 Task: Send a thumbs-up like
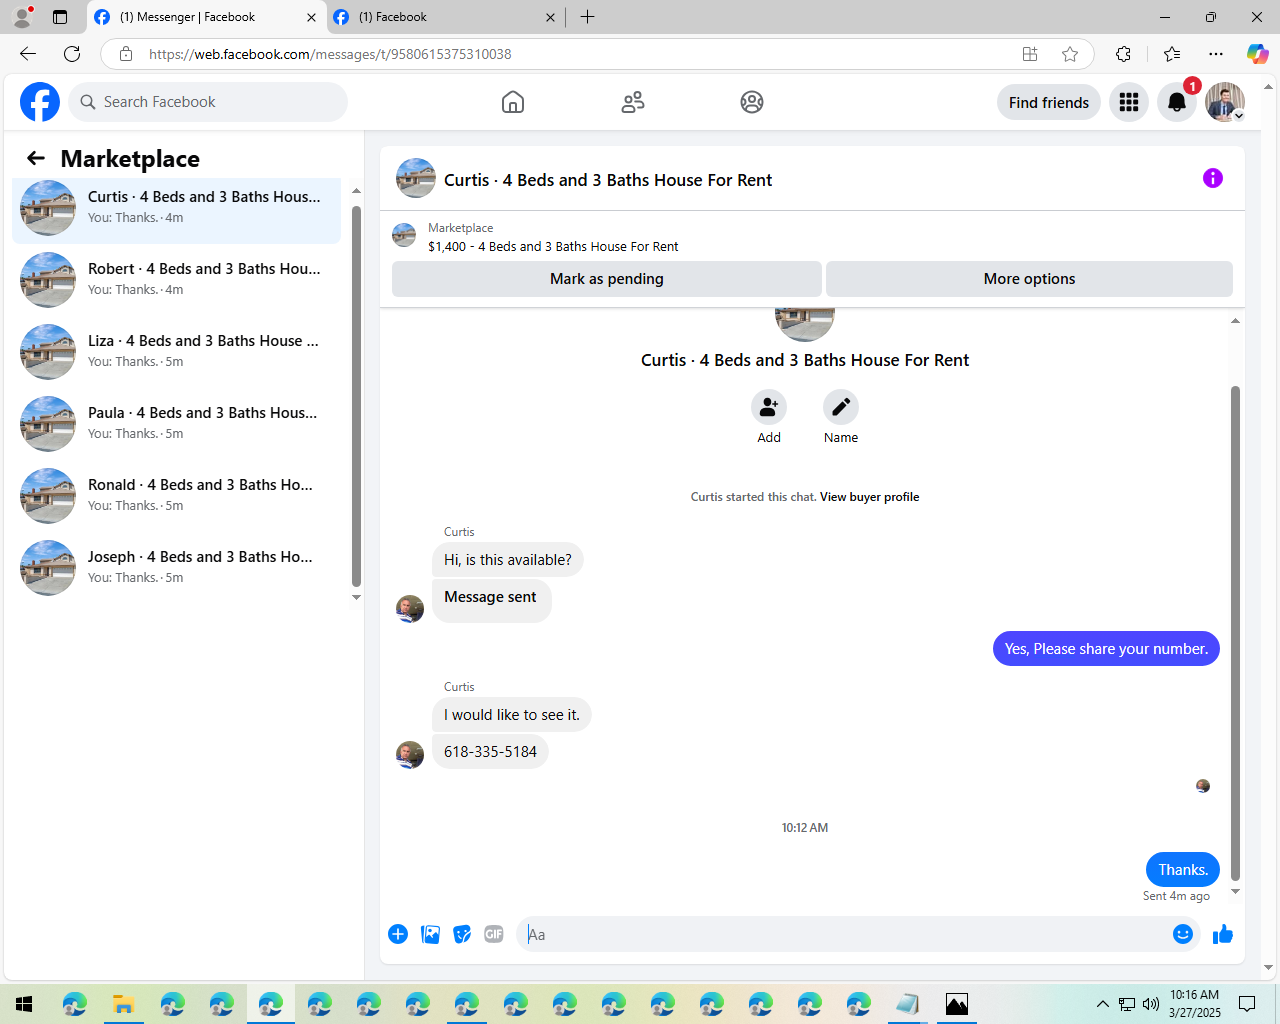click(x=1223, y=934)
